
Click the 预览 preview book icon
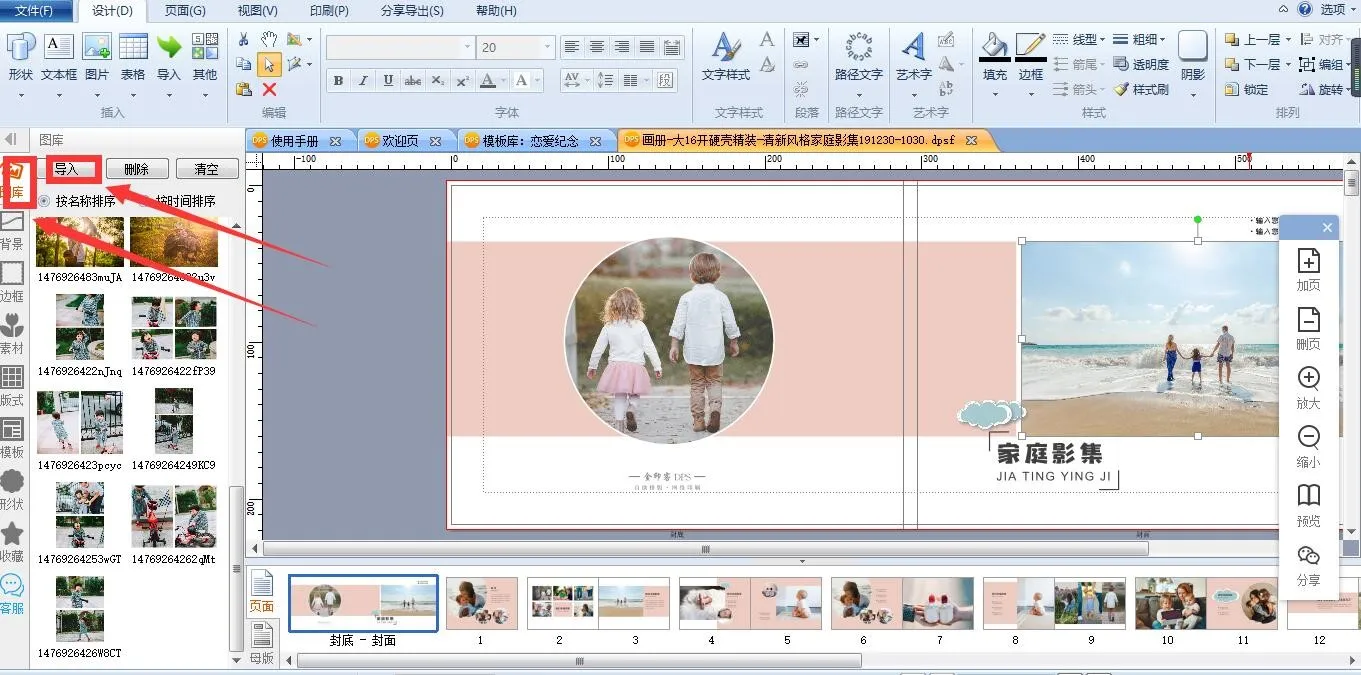pos(1308,496)
